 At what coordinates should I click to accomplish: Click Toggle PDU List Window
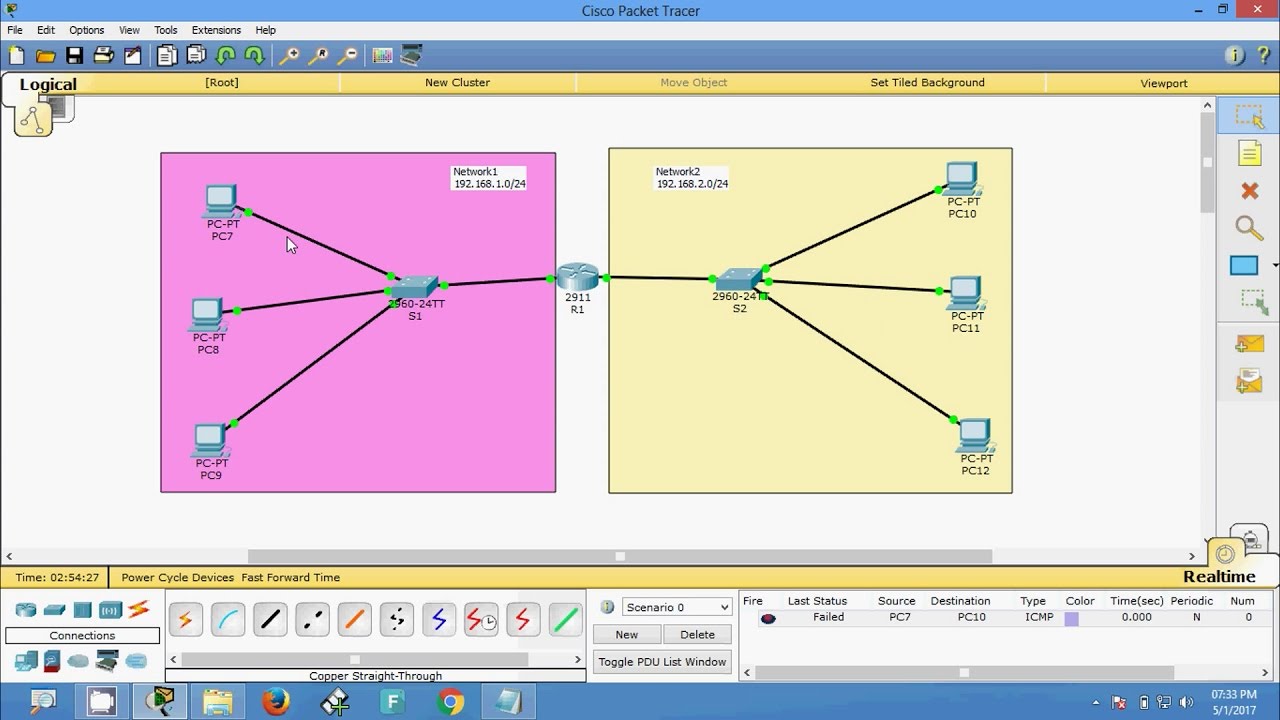662,662
